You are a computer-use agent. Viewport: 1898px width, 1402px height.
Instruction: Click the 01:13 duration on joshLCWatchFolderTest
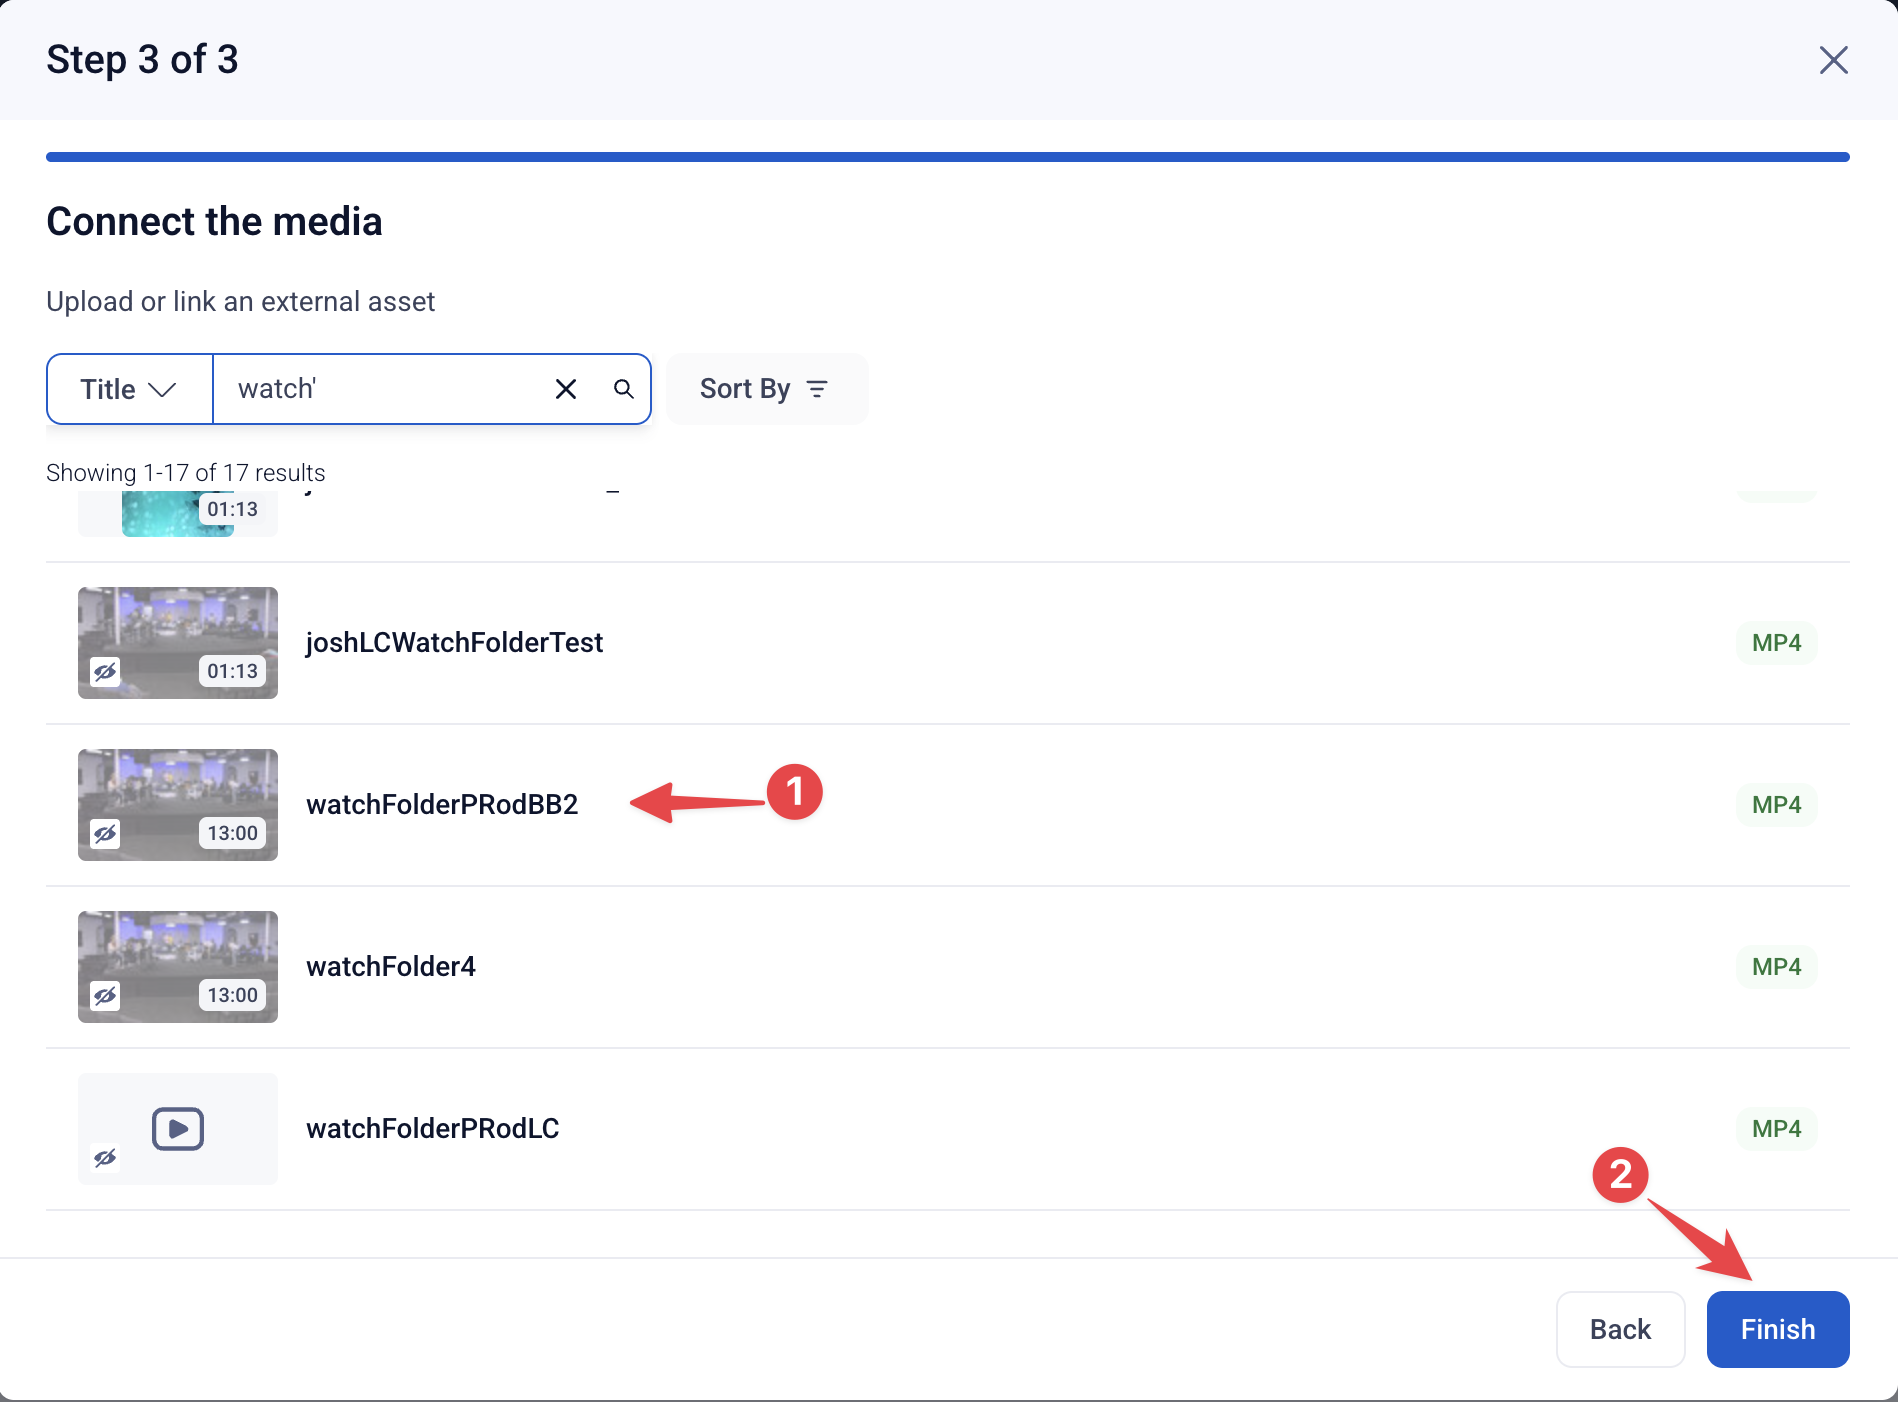pyautogui.click(x=233, y=671)
